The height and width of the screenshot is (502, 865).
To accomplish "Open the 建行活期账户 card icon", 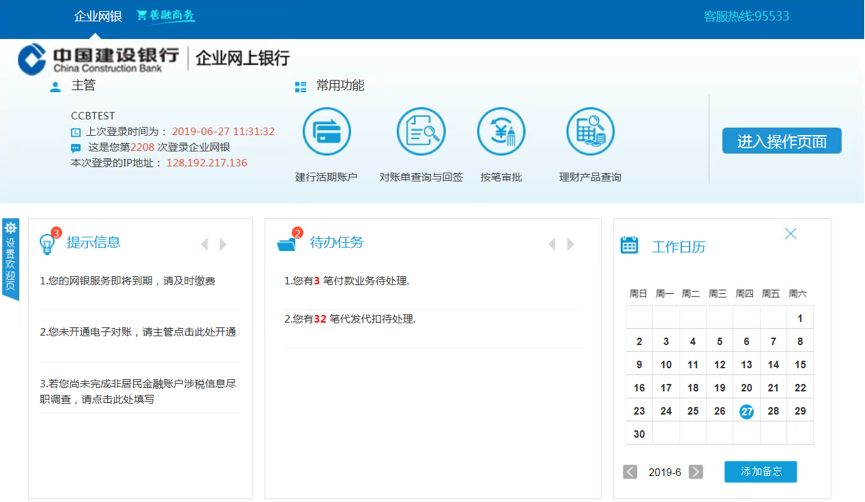I will pos(327,132).
